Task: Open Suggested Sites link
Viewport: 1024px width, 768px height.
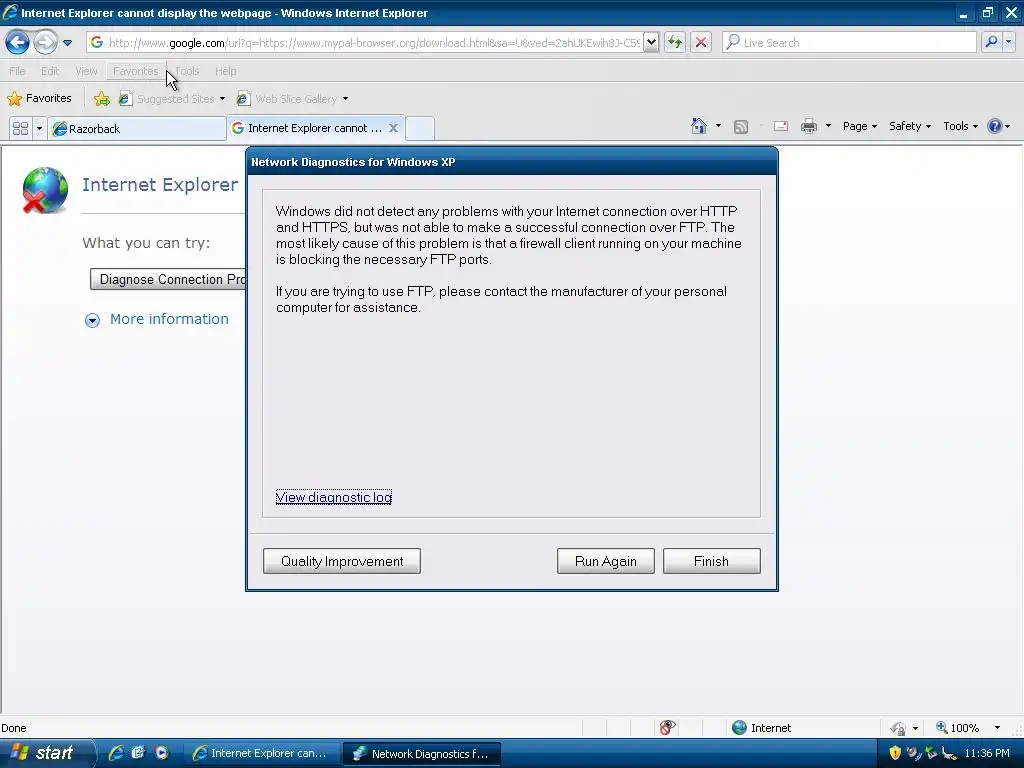Action: click(x=167, y=99)
